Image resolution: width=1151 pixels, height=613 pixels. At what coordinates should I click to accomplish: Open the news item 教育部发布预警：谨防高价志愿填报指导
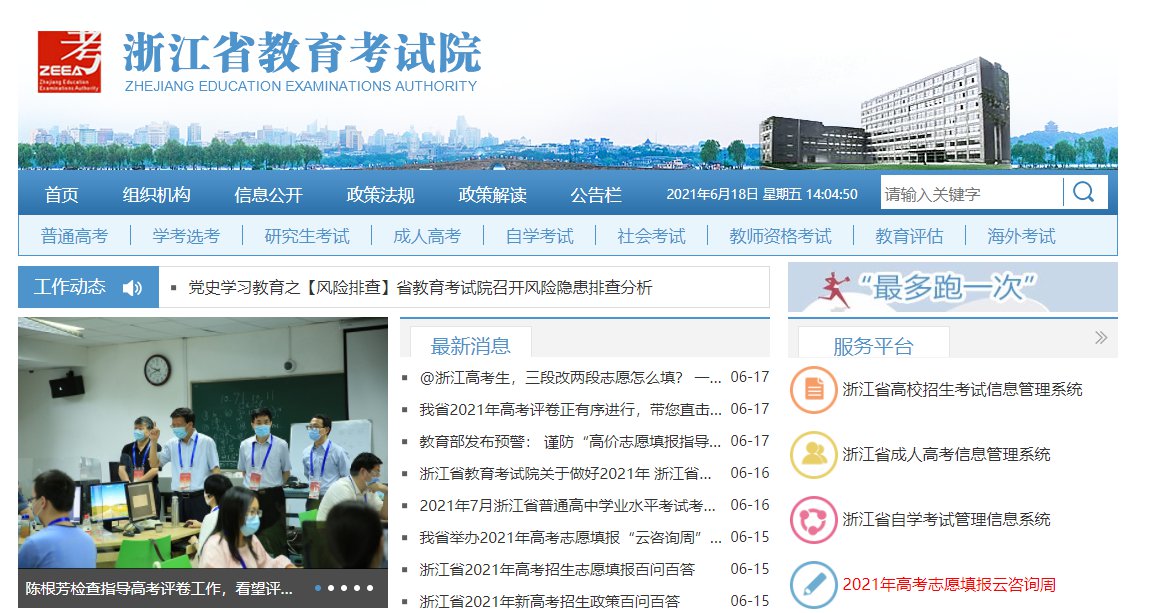[x=570, y=441]
